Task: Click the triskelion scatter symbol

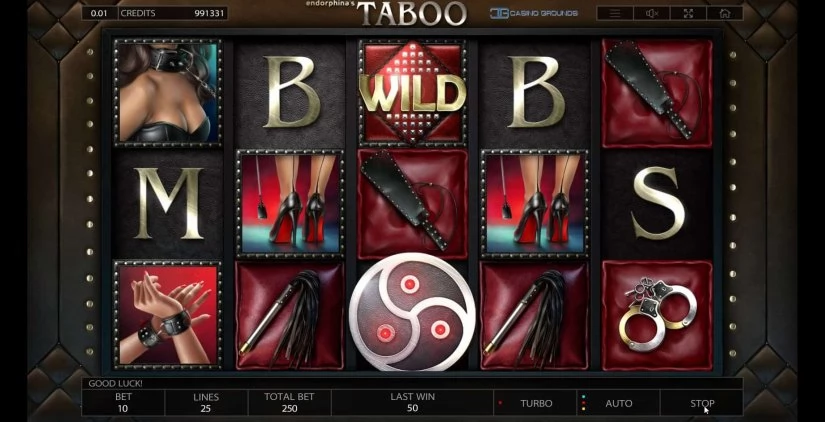Action: 412,313
